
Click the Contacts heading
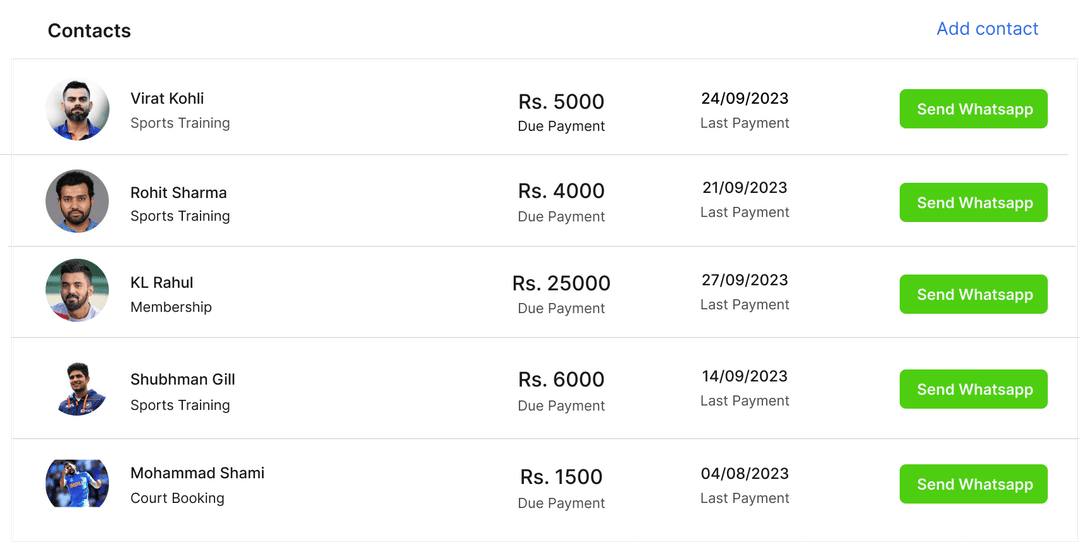(89, 31)
